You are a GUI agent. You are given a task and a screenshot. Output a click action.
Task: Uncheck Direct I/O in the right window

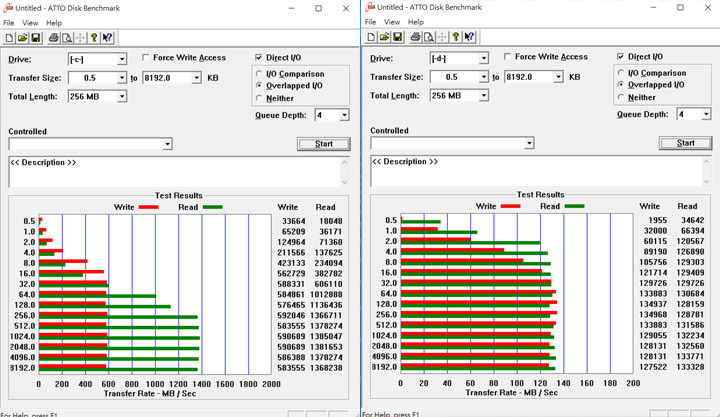click(622, 57)
